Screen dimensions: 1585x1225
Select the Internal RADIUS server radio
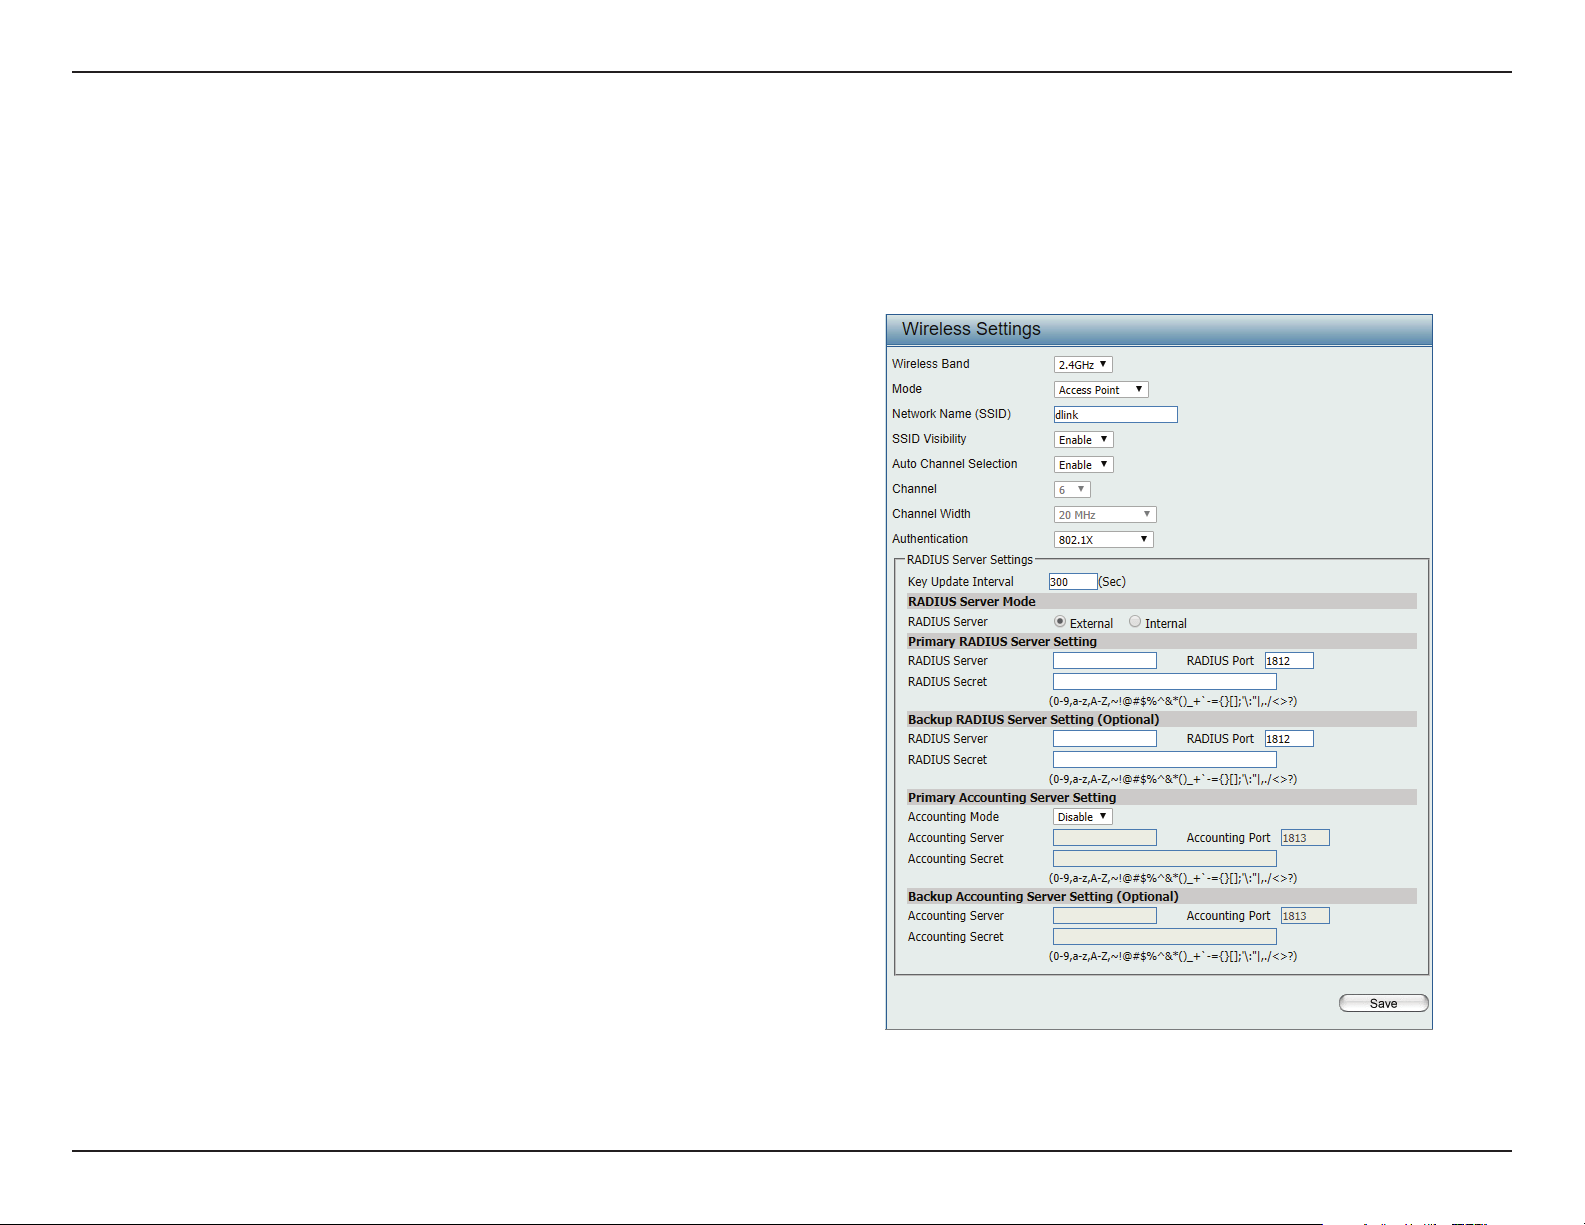point(1135,622)
